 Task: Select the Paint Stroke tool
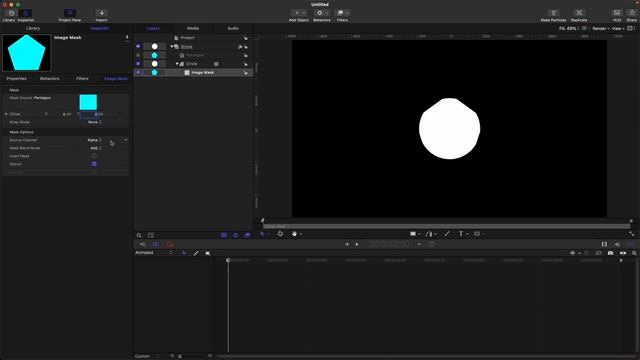click(447, 234)
